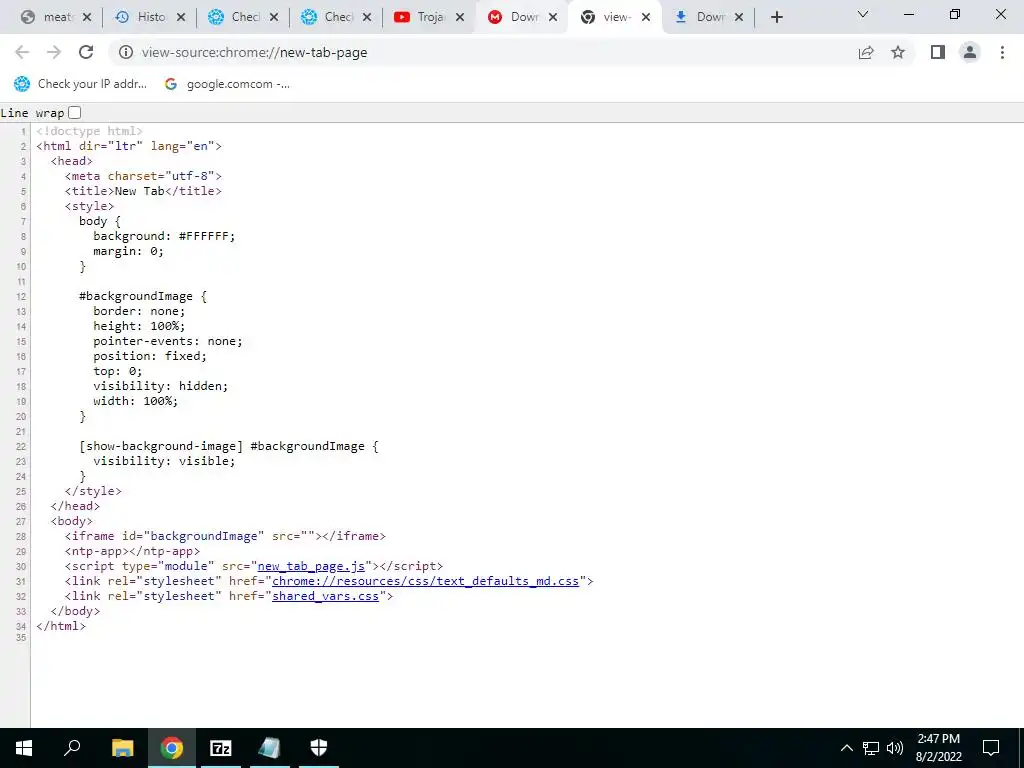Open the clock and date flyout
Image resolution: width=1024 pixels, height=768 pixels.
938,748
